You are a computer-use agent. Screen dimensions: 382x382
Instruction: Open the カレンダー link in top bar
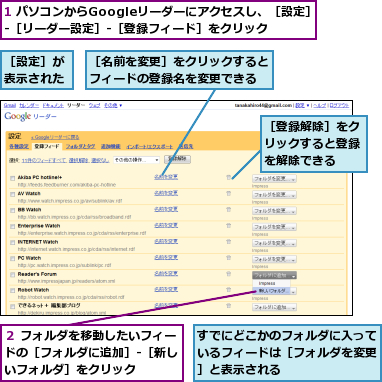(29, 105)
